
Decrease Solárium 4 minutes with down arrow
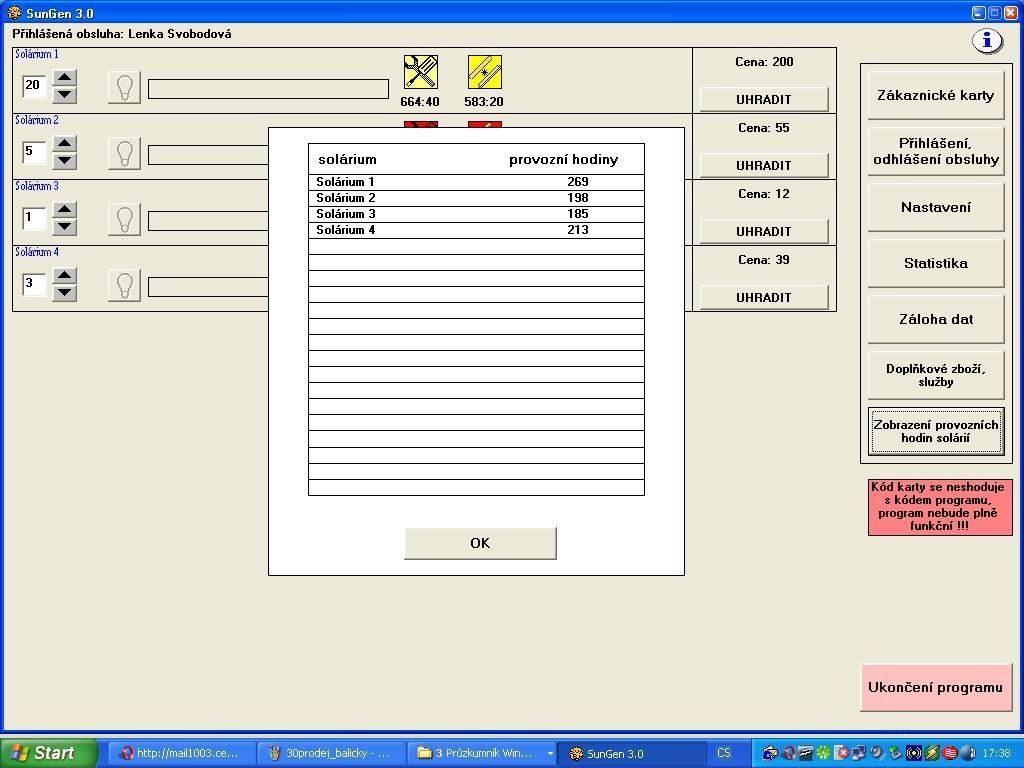[64, 293]
